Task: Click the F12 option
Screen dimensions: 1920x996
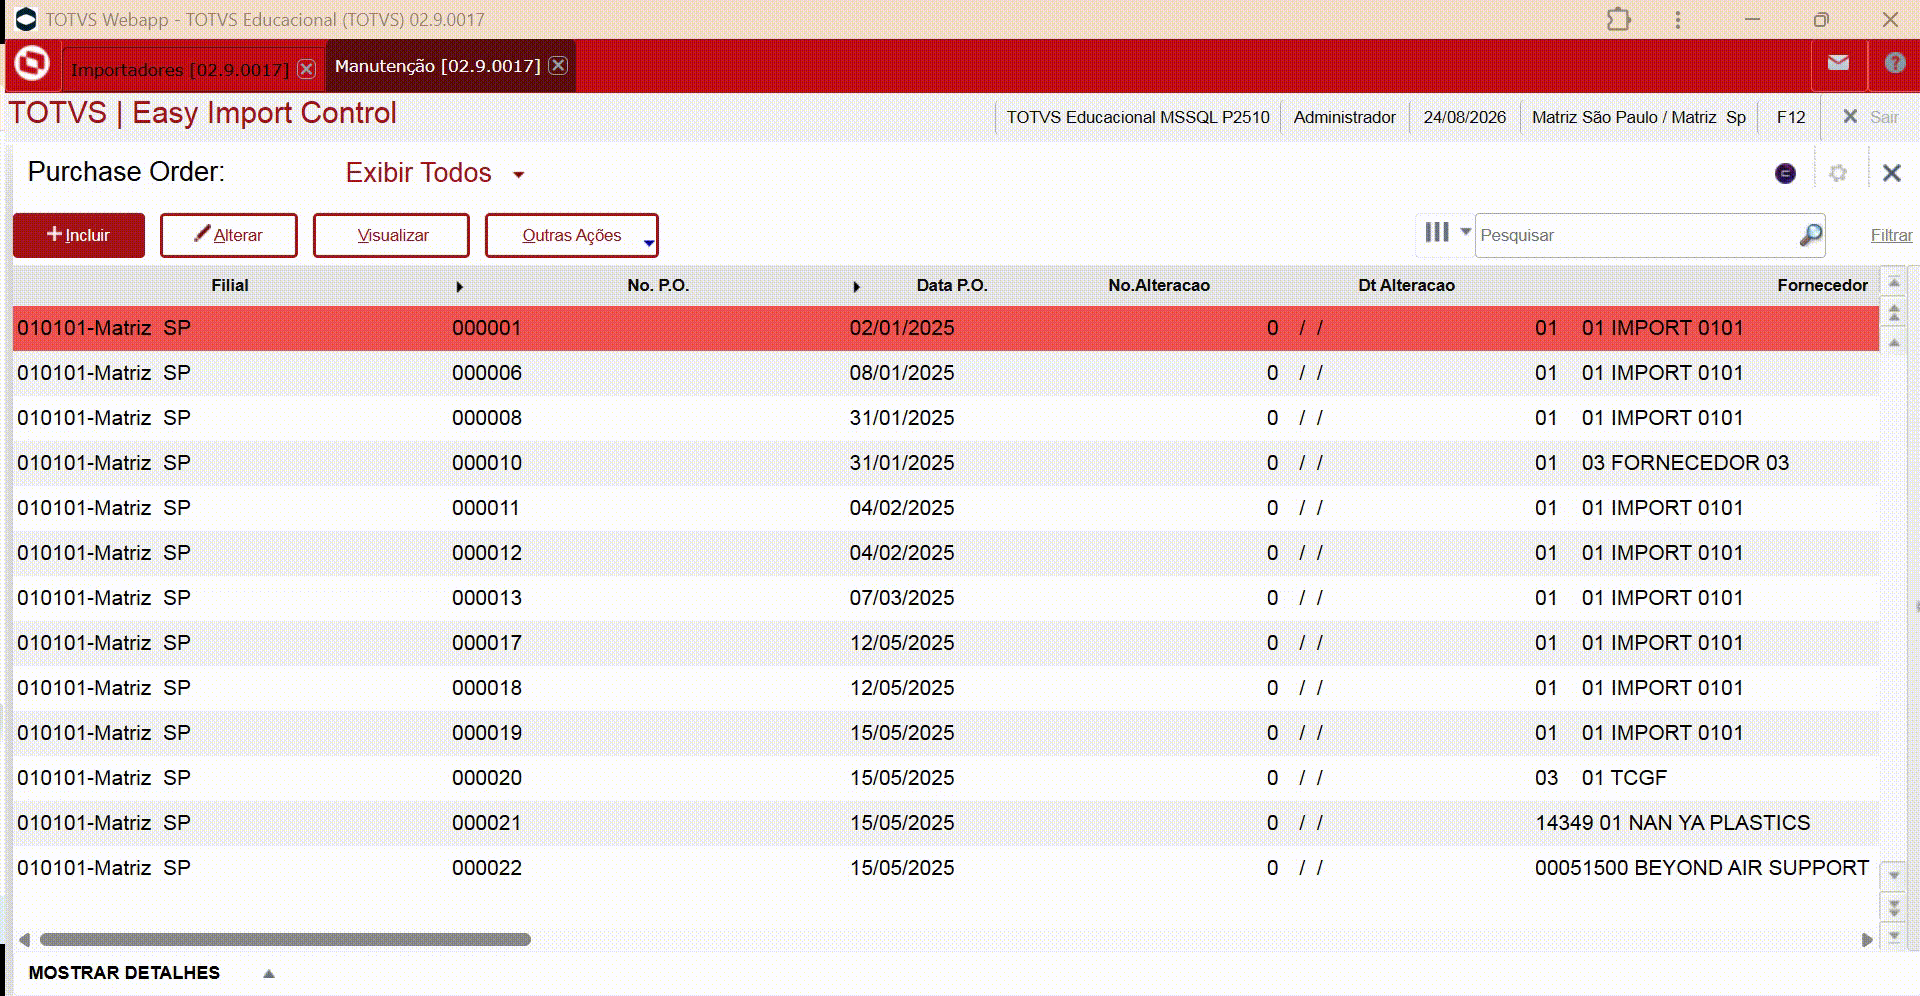Action: click(x=1790, y=117)
